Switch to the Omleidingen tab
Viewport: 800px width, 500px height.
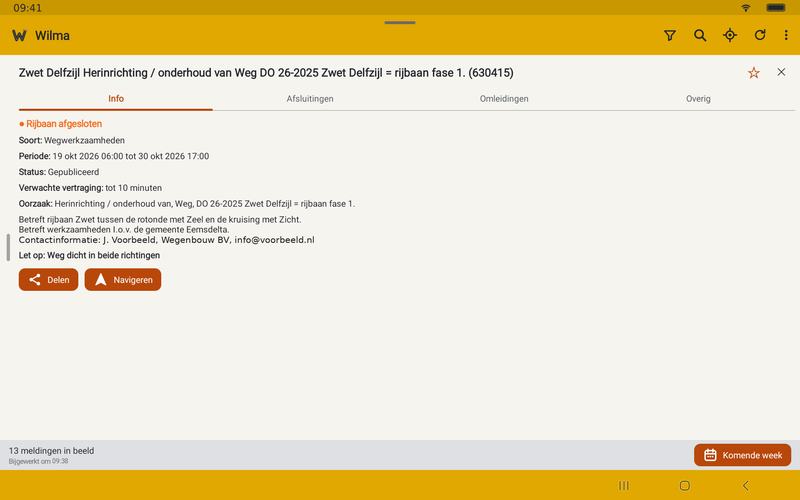504,99
